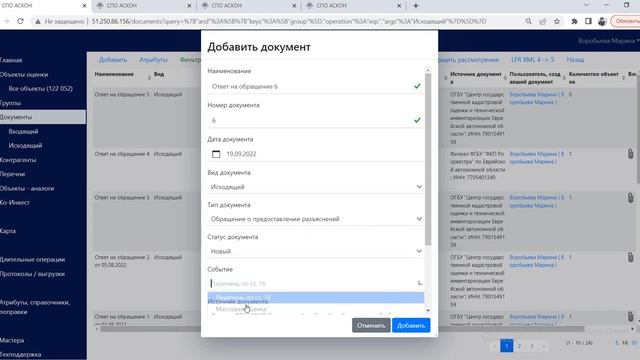
Task: Open 'Ко-Инвест' in the sidebar
Action: [x=15, y=202]
